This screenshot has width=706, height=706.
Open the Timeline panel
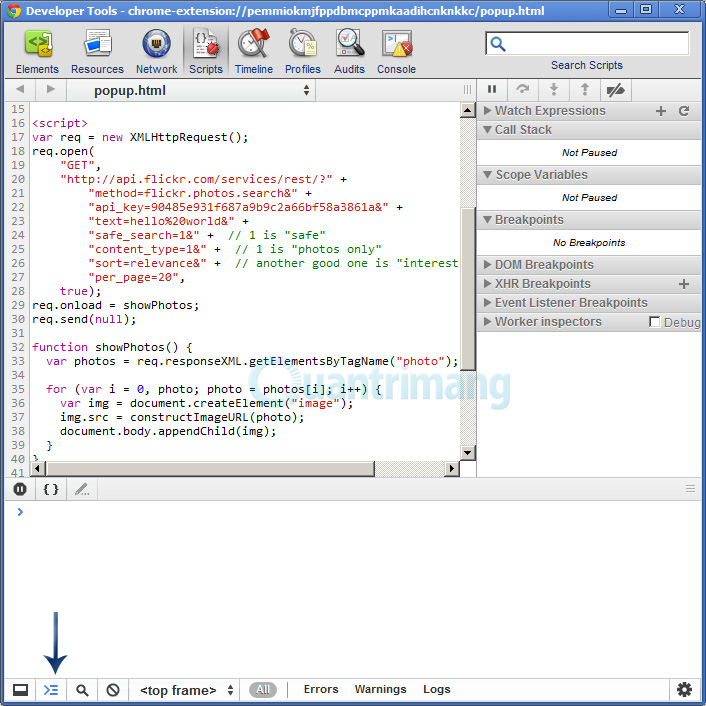253,51
